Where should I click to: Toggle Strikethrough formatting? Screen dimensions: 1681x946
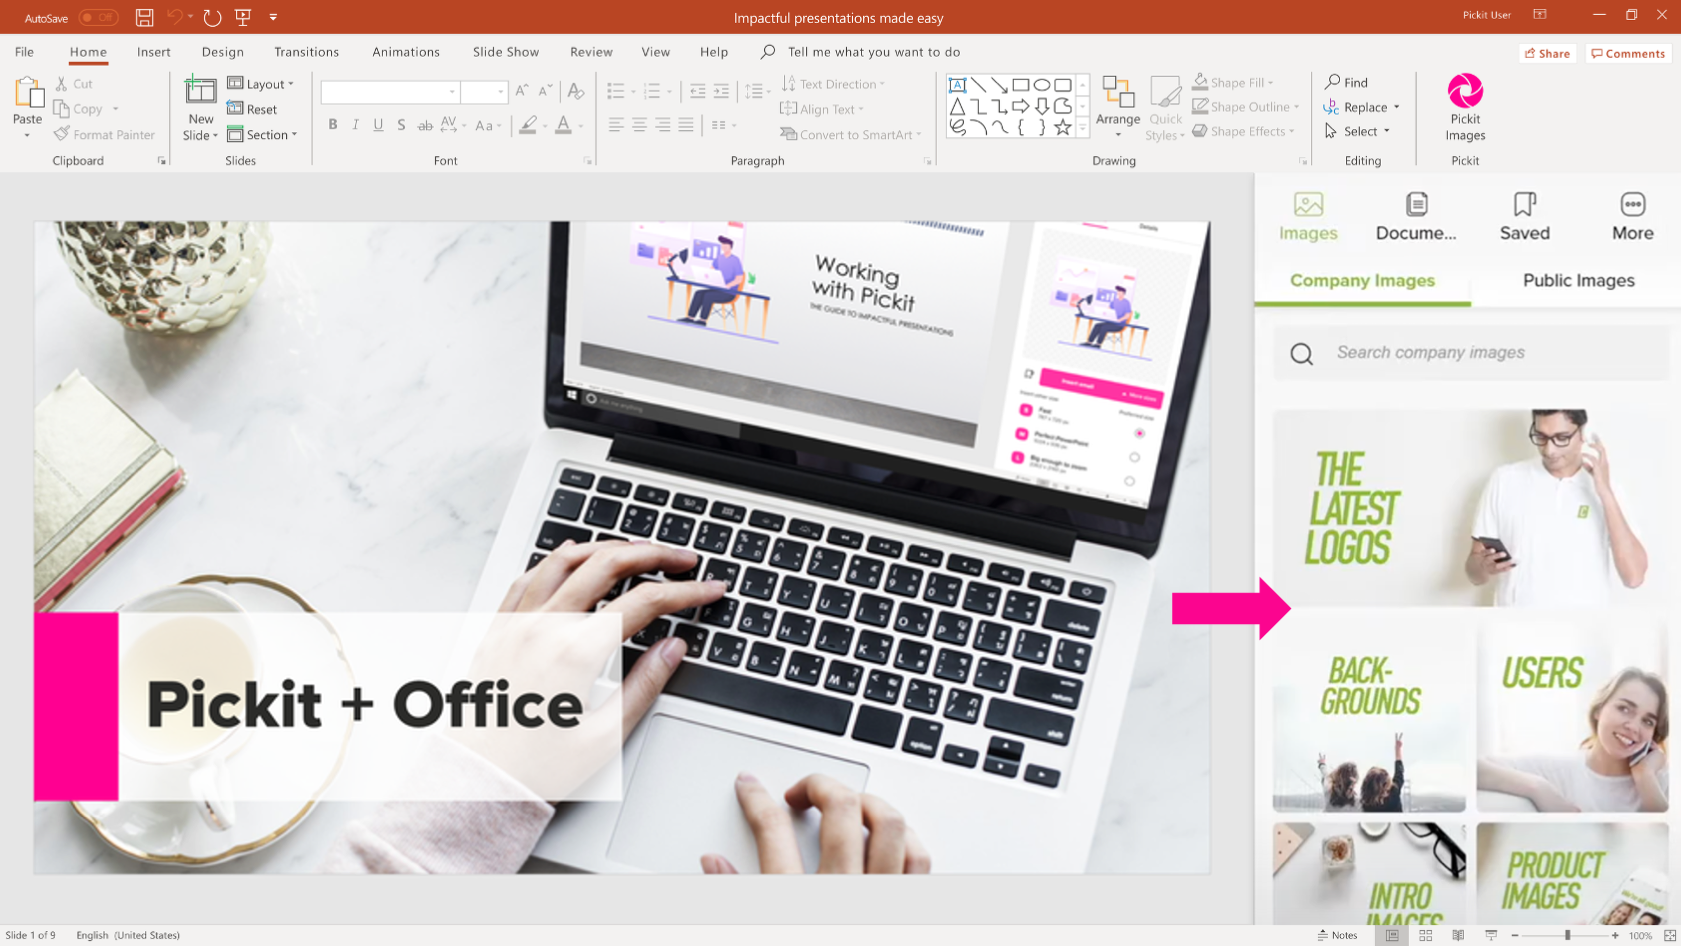(425, 125)
